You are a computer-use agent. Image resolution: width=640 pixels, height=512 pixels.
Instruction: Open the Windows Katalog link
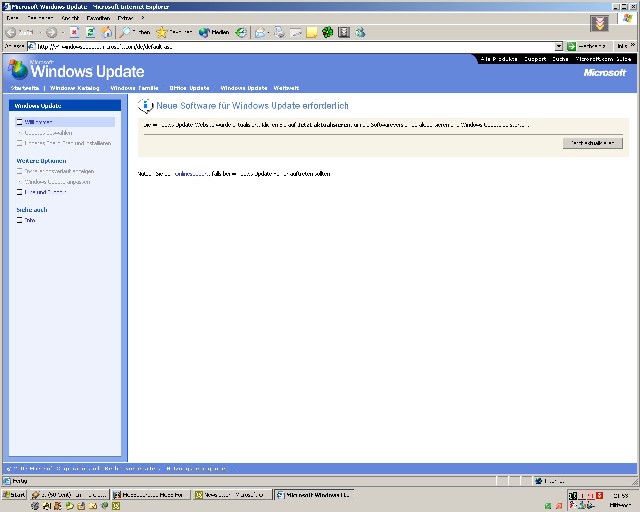click(74, 88)
